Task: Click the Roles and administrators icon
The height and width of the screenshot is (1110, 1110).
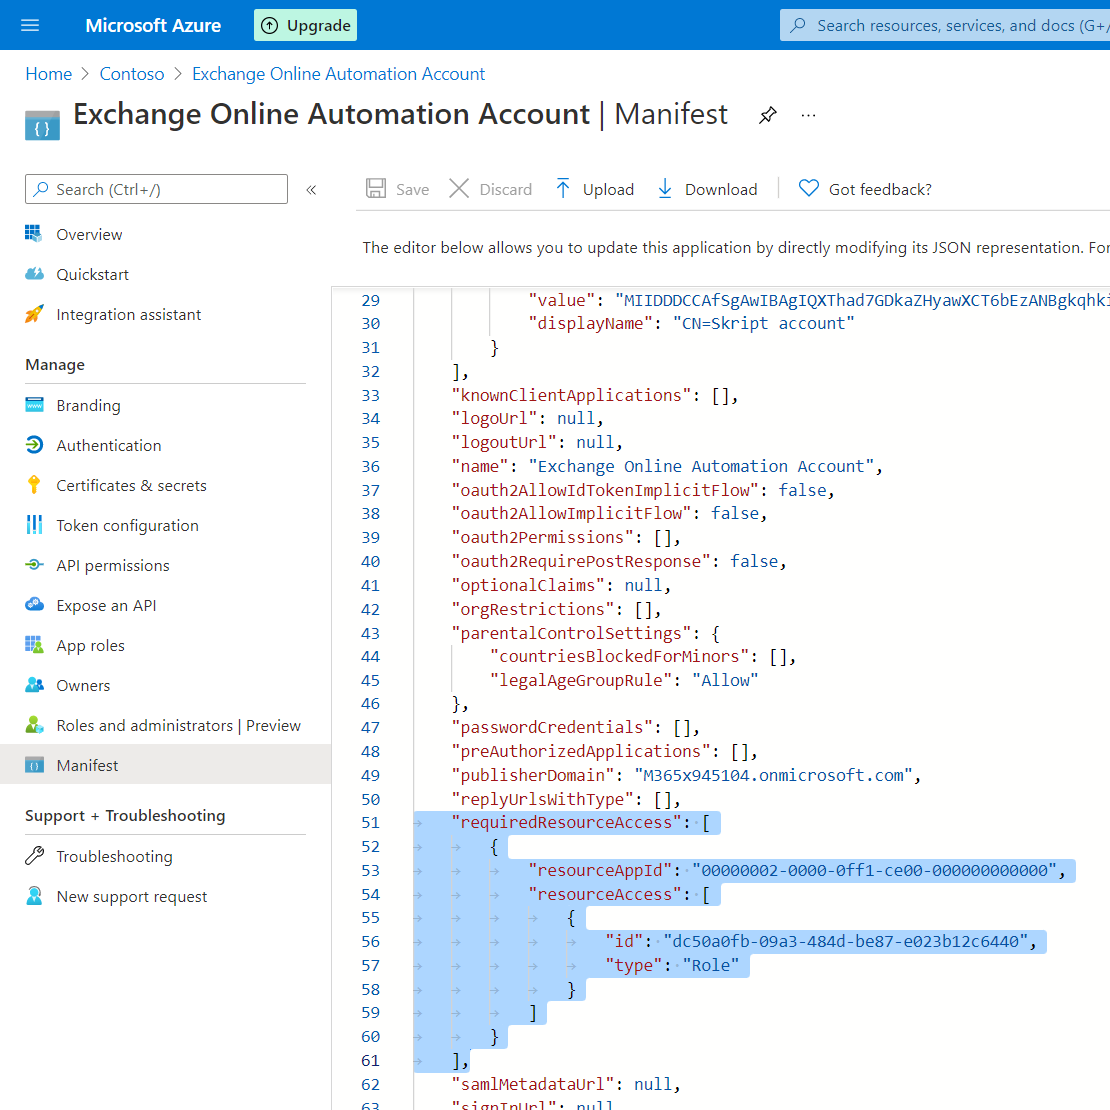Action: [34, 725]
